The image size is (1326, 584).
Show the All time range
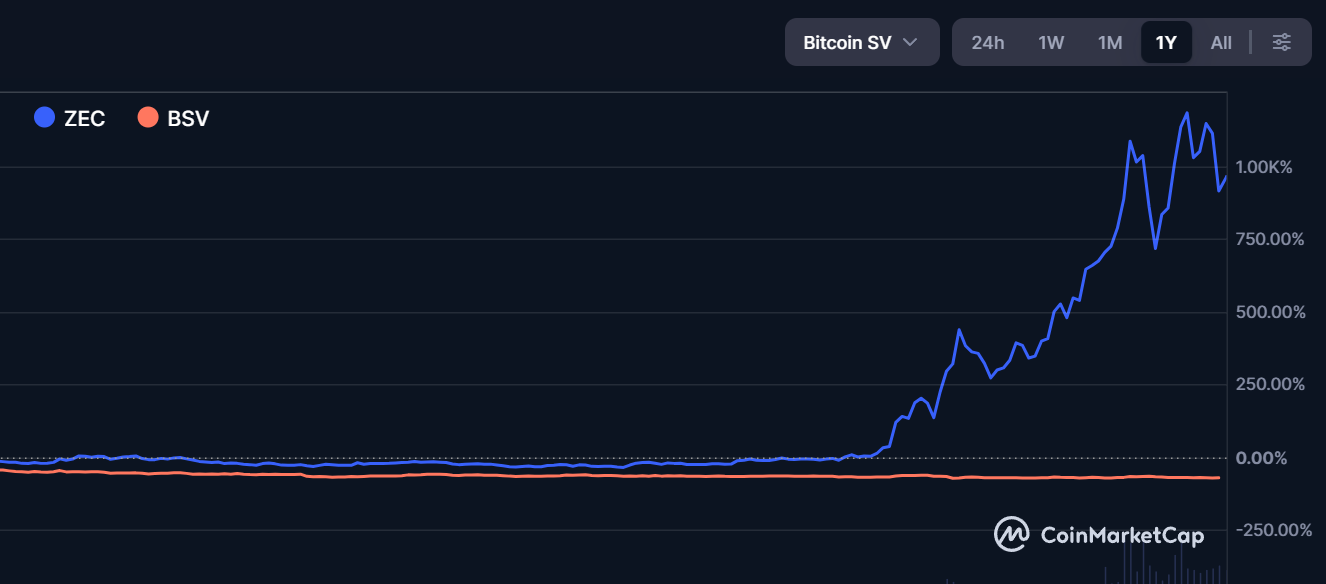pyautogui.click(x=1221, y=43)
